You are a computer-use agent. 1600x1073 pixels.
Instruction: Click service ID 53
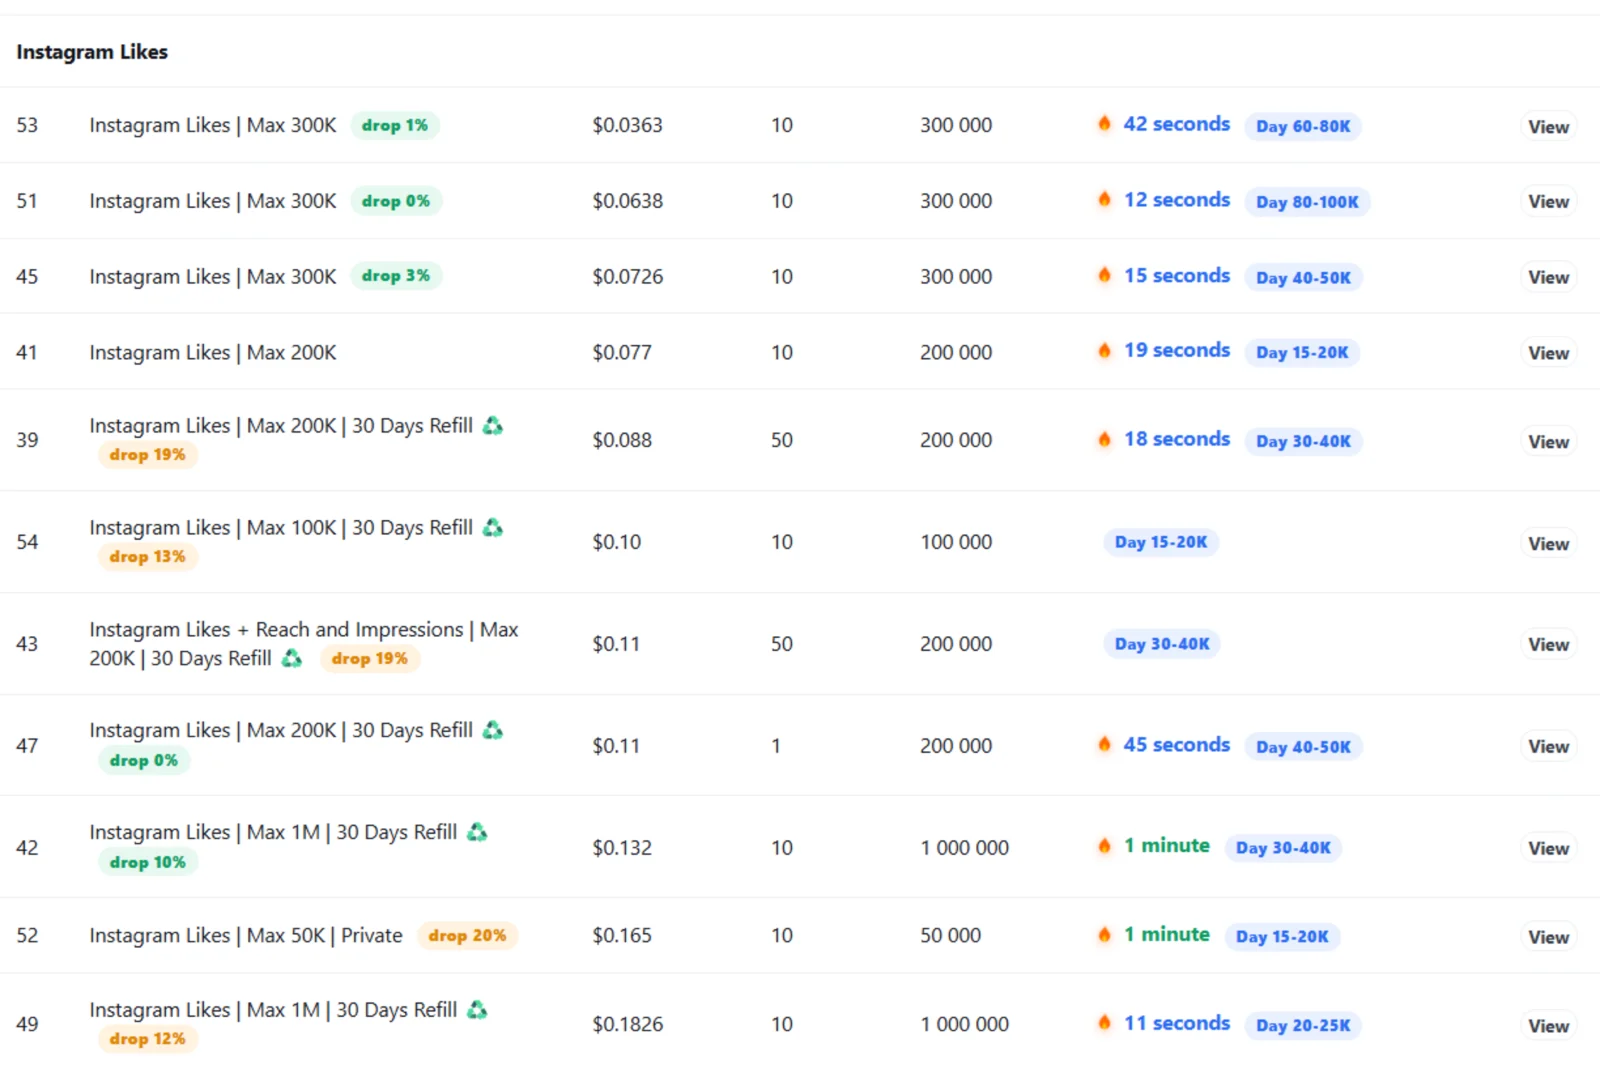pyautogui.click(x=27, y=125)
